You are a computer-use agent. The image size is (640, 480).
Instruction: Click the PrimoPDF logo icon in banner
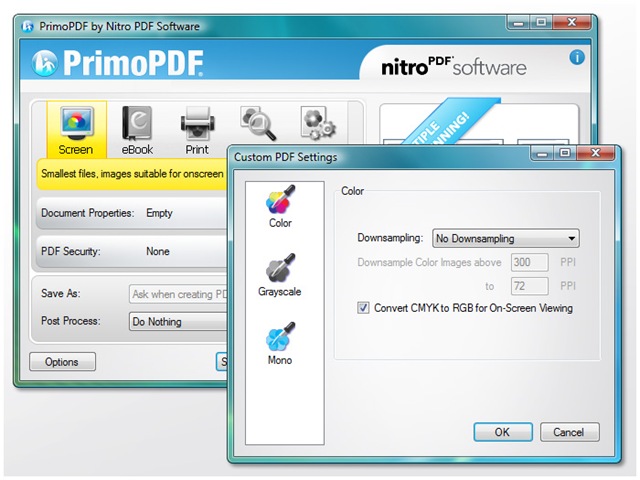[x=44, y=63]
